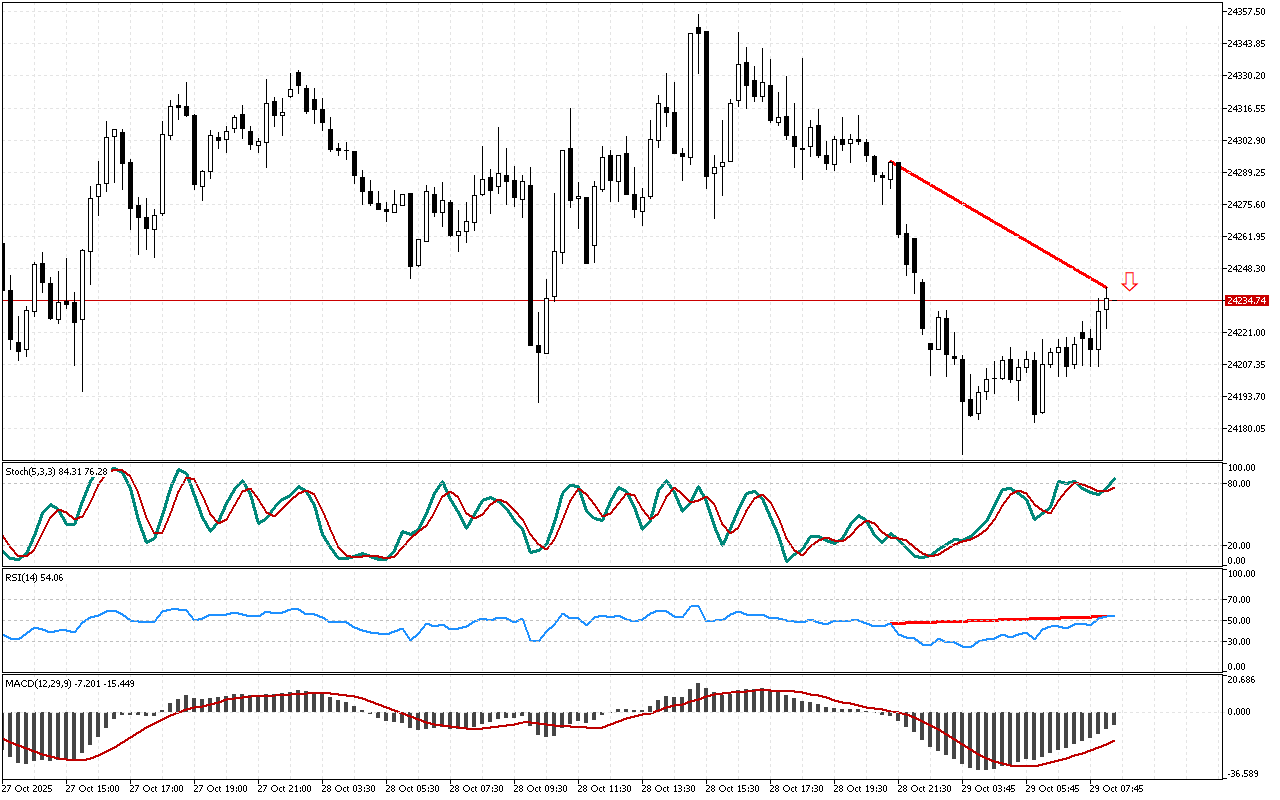The image size is (1280, 800).
Task: Click the 28 Oct 13:30 time label
Action: point(669,788)
